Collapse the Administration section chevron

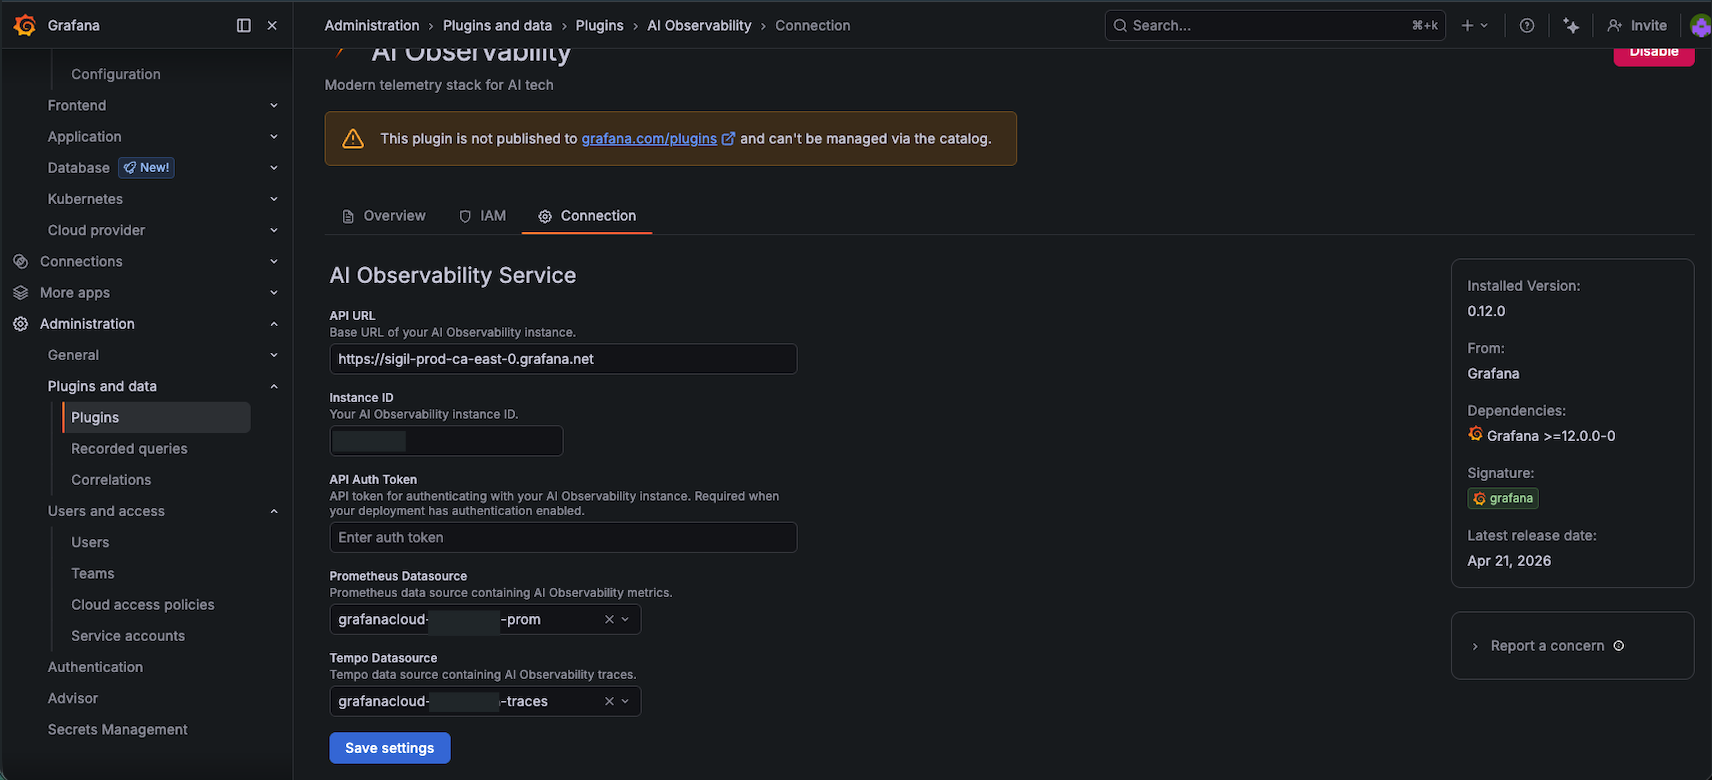click(x=274, y=324)
